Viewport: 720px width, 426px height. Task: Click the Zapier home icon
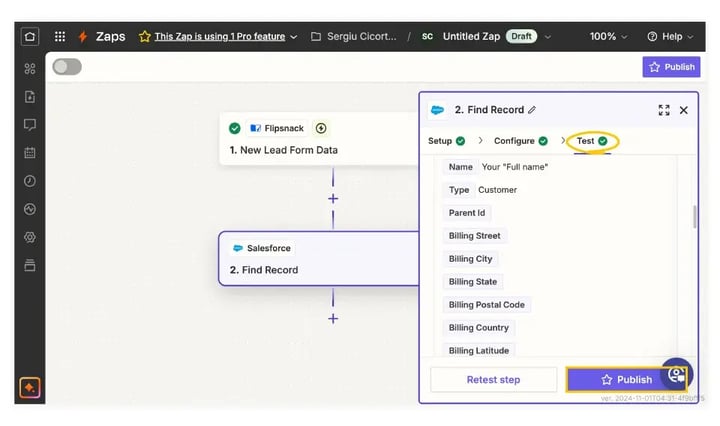click(30, 36)
